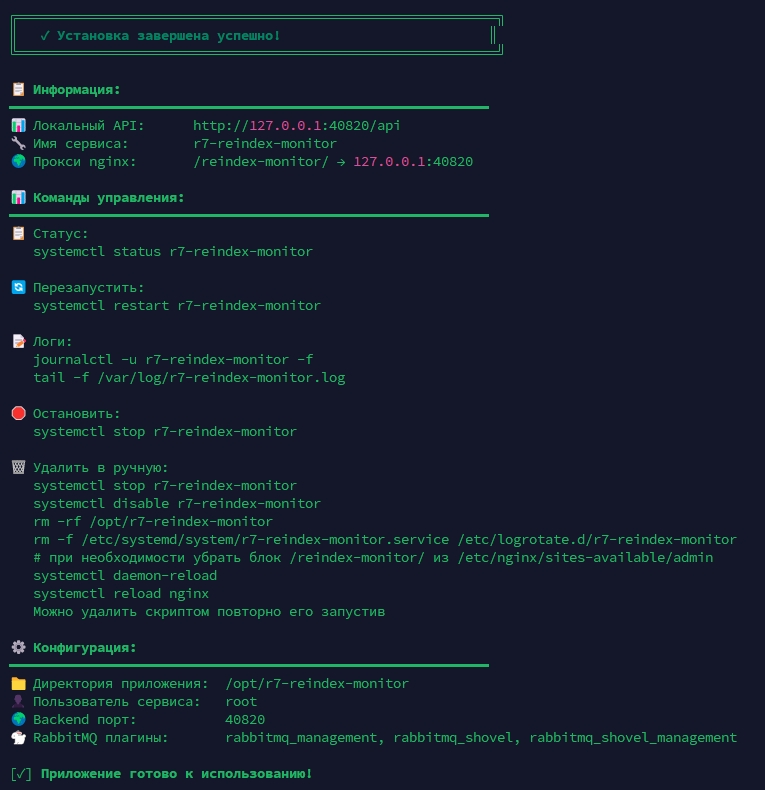Click the gear icon beside Конфигурация
The height and width of the screenshot is (790, 765).
(17, 647)
